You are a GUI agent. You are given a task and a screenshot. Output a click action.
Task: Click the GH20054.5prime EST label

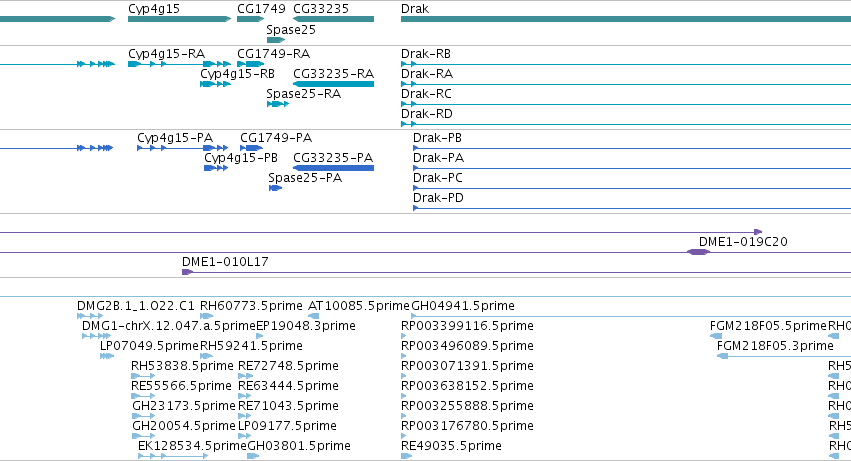point(184,427)
